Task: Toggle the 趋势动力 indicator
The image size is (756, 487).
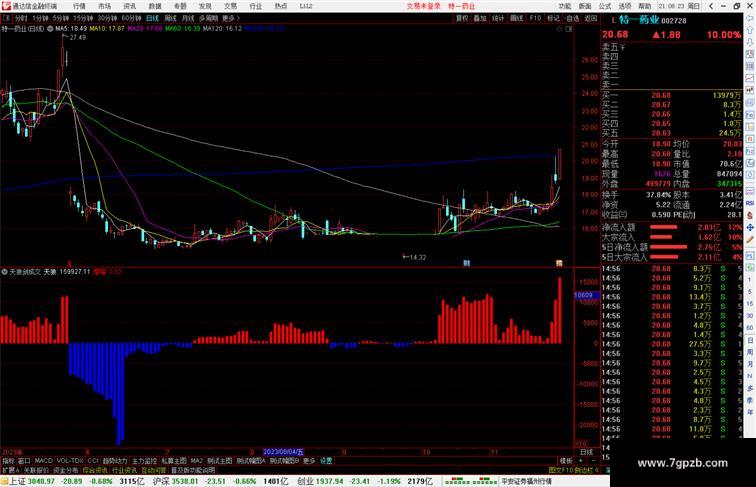Action: (x=115, y=461)
